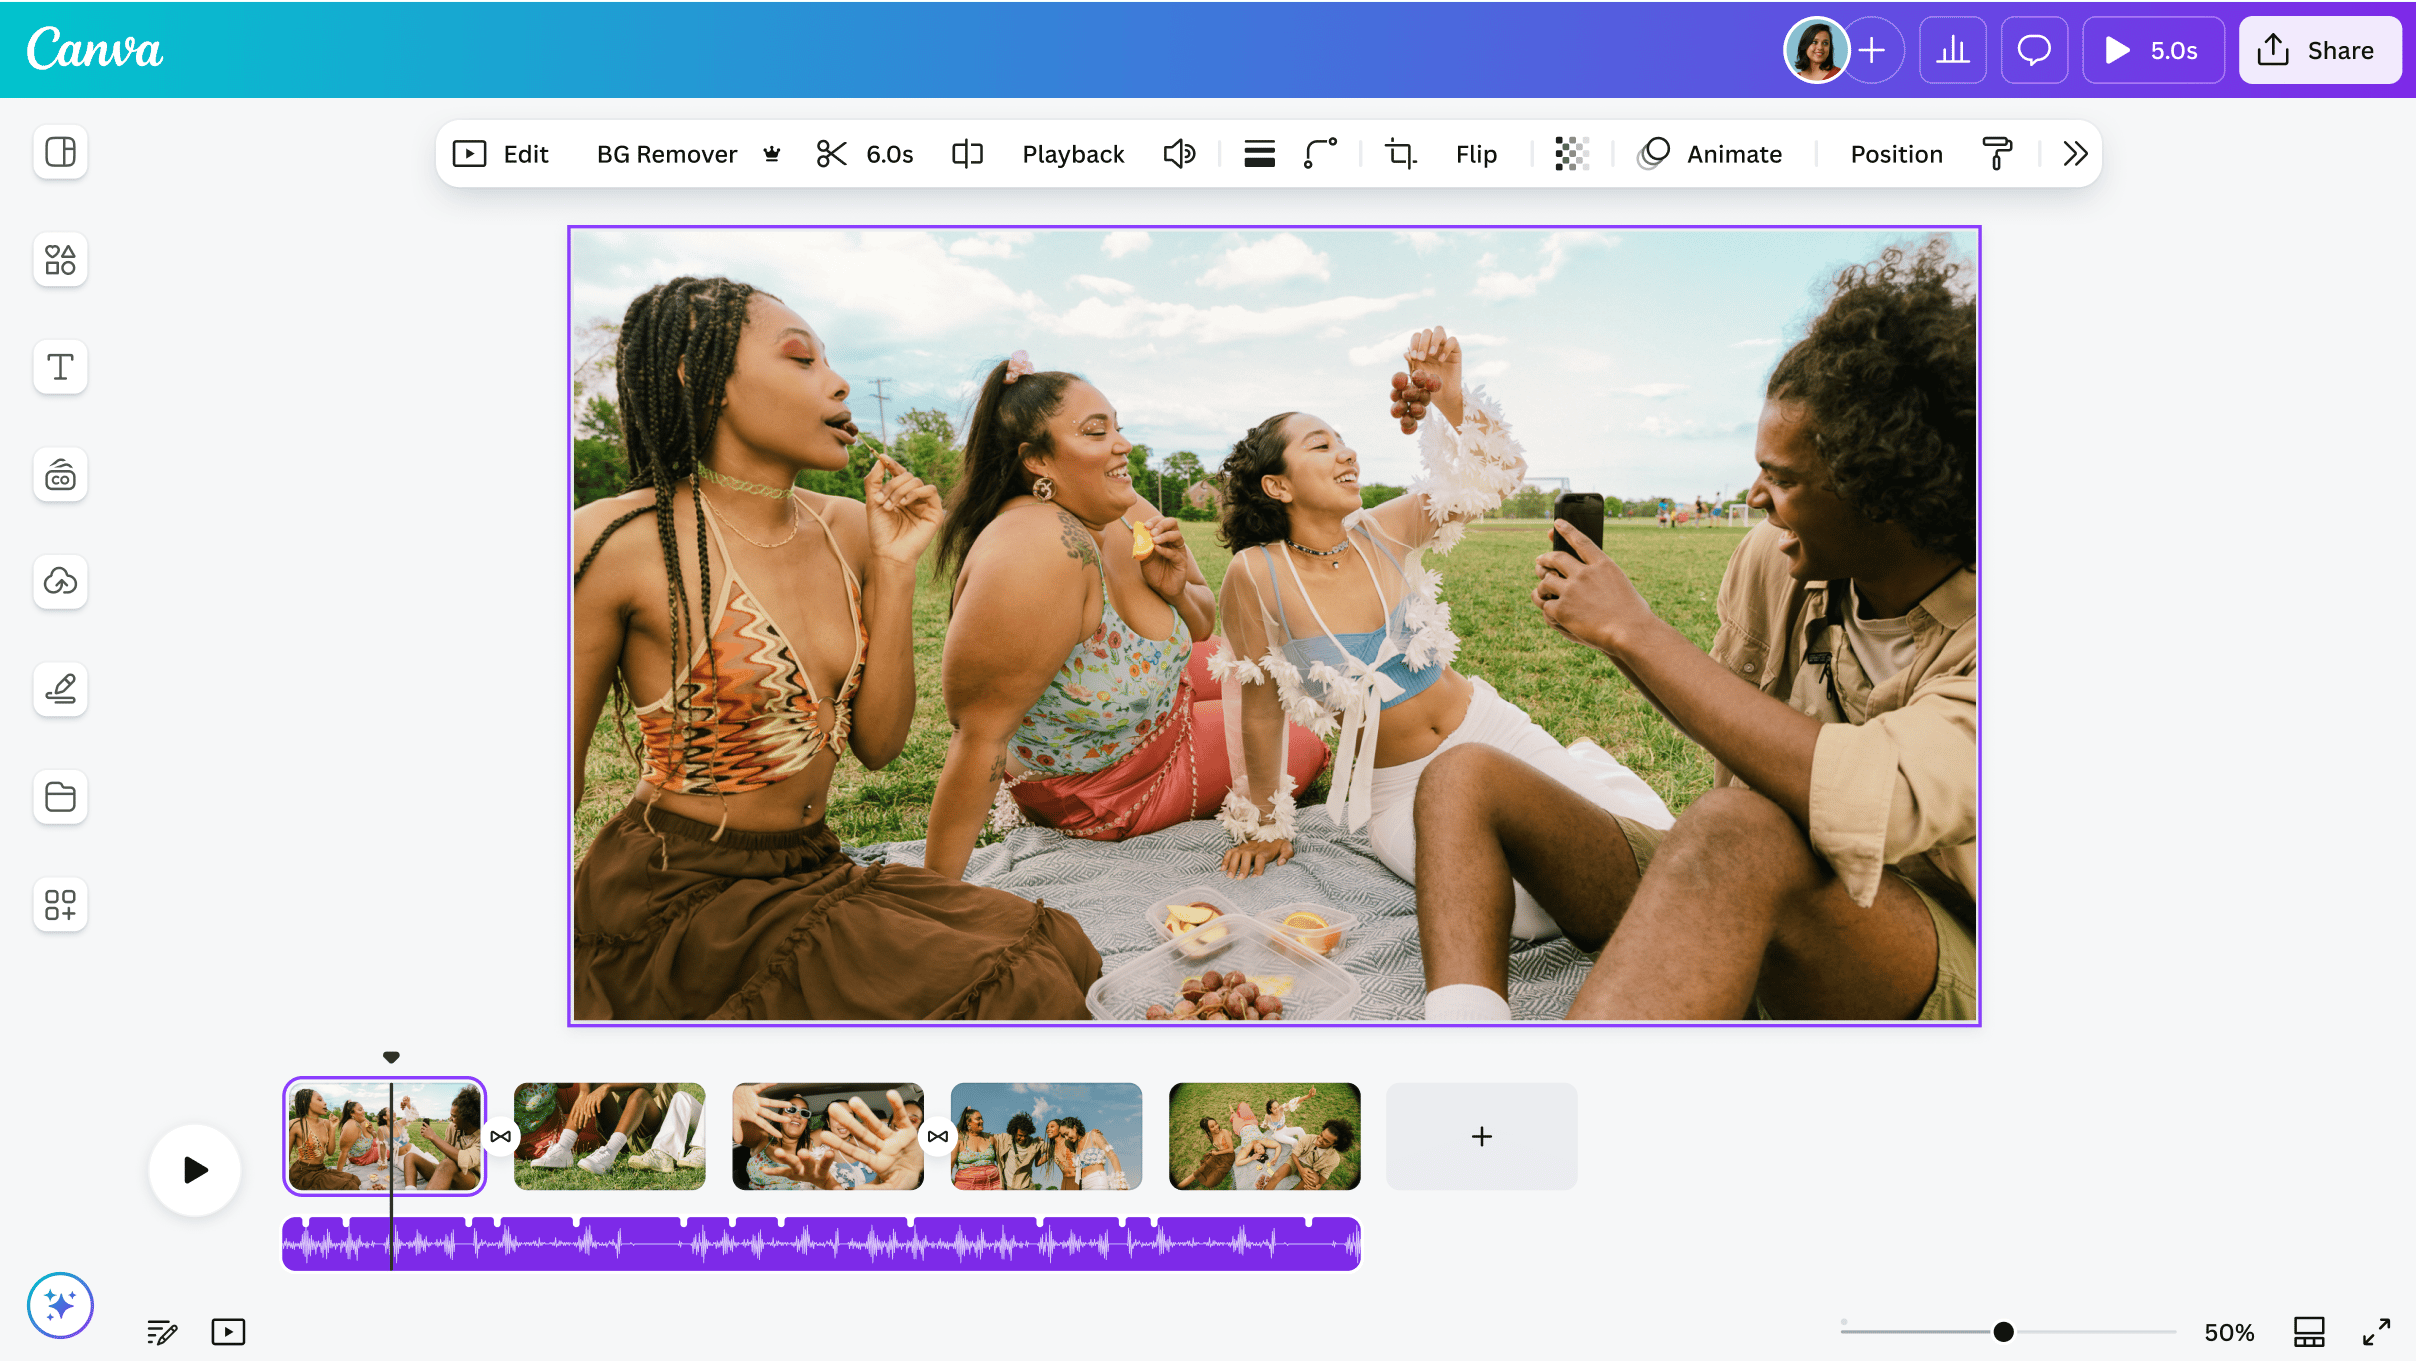
Task: Toggle Playback settings for video
Action: pos(1074,153)
